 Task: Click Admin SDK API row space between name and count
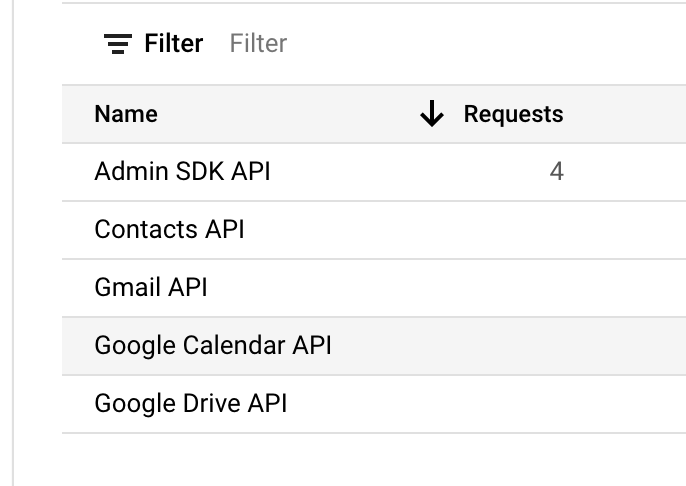[407, 171]
